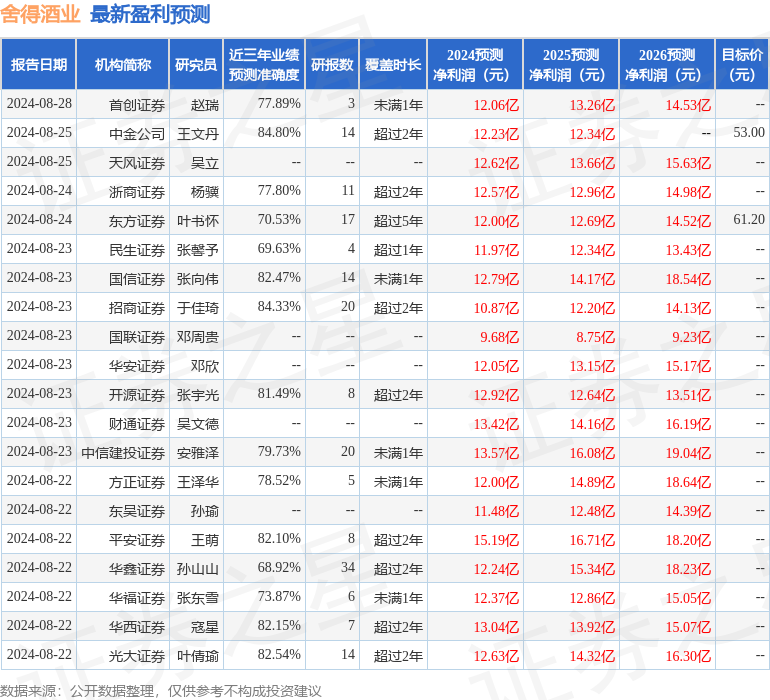The image size is (770, 700).
Task: Click the 目标价 column header
Action: (742, 65)
